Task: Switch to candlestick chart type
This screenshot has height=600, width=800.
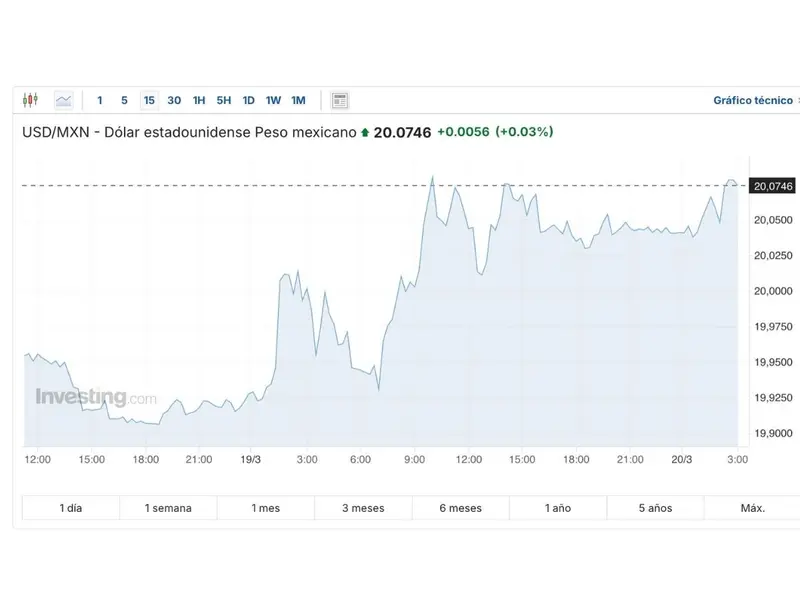Action: click(30, 100)
